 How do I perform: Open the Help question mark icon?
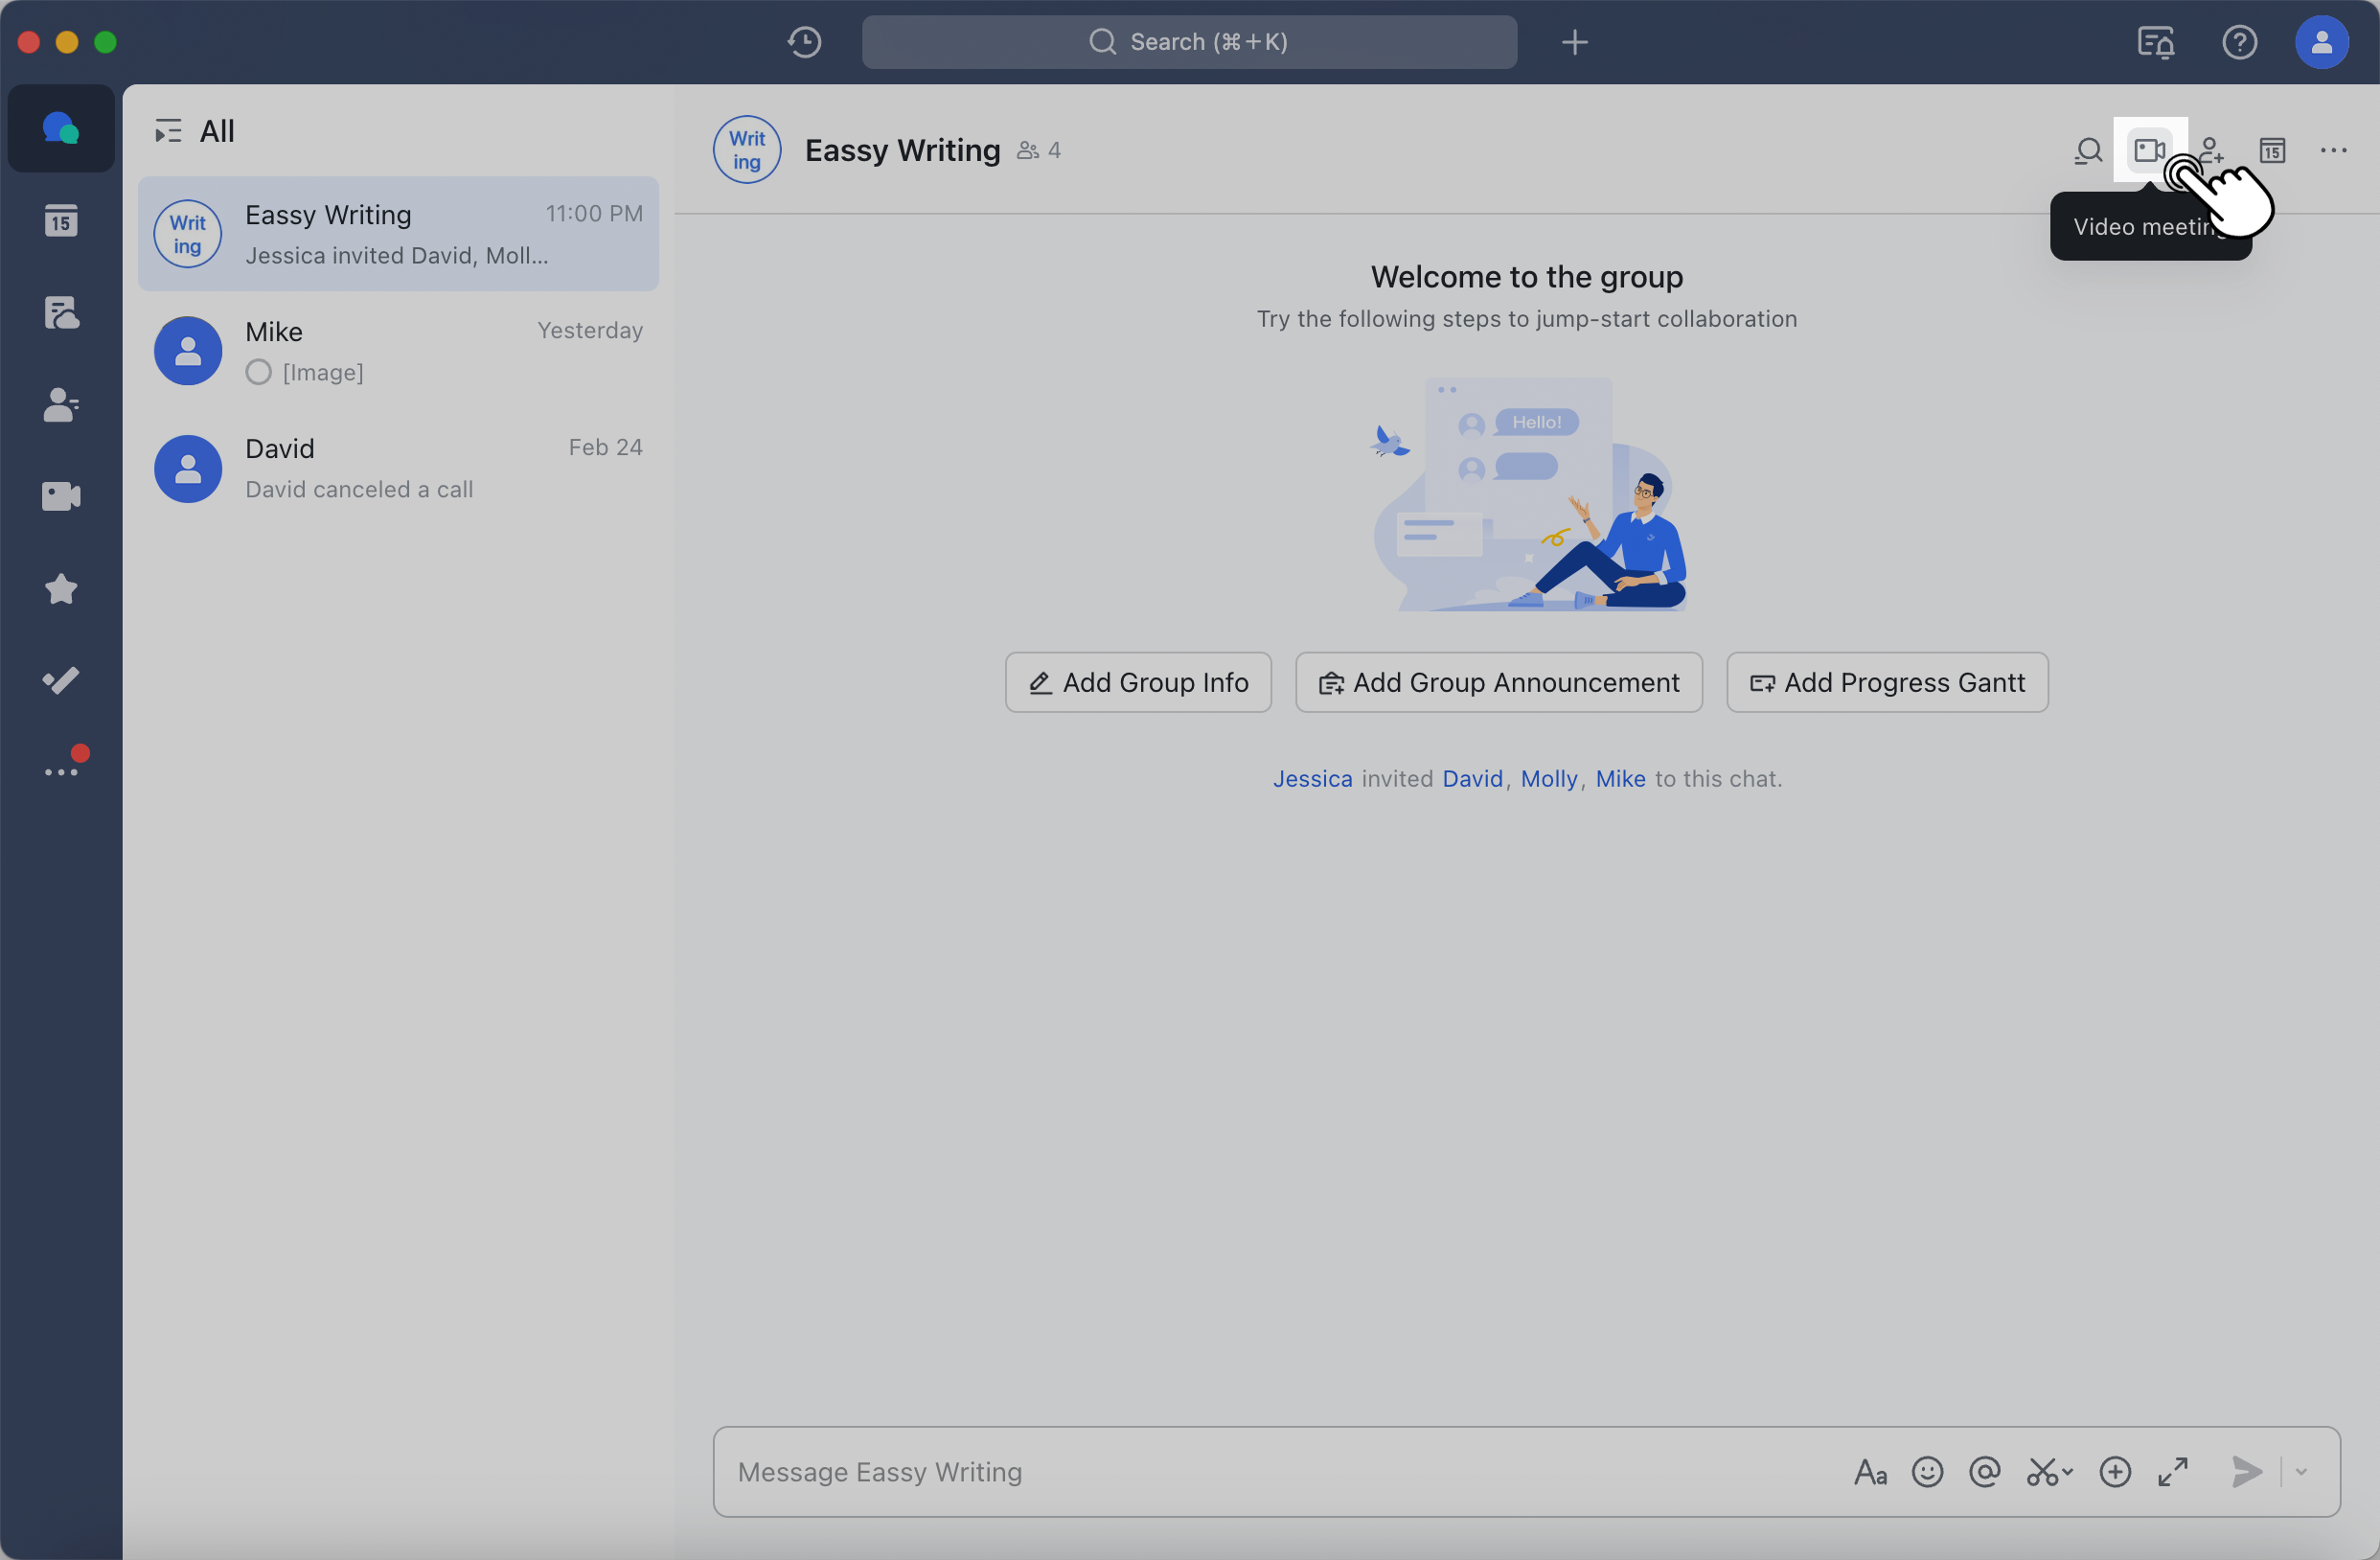point(2239,42)
